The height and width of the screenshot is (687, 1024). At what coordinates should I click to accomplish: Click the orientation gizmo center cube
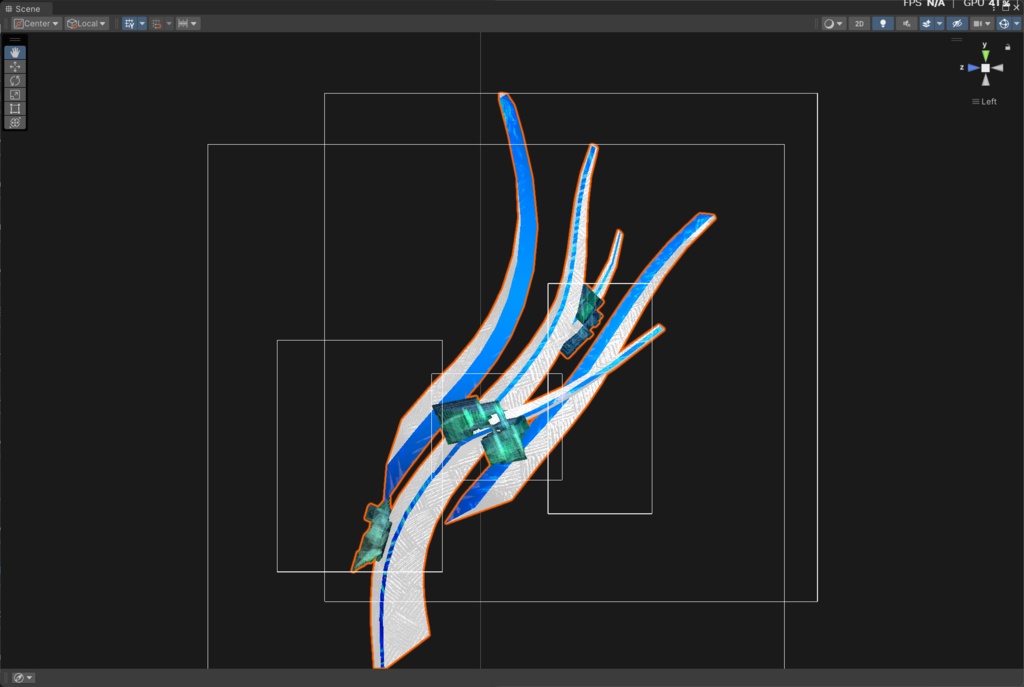click(x=985, y=68)
